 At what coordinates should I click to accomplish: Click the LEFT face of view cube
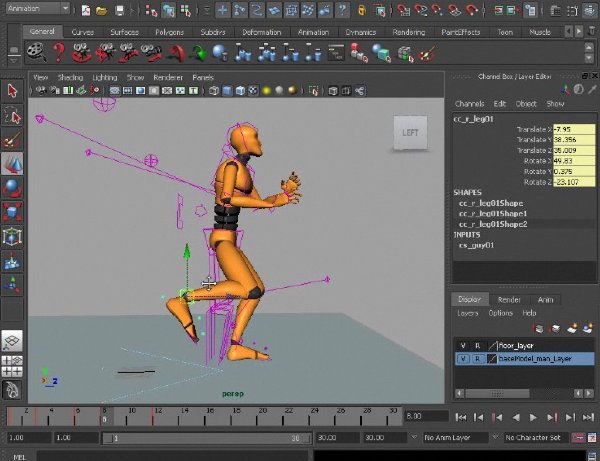click(410, 133)
